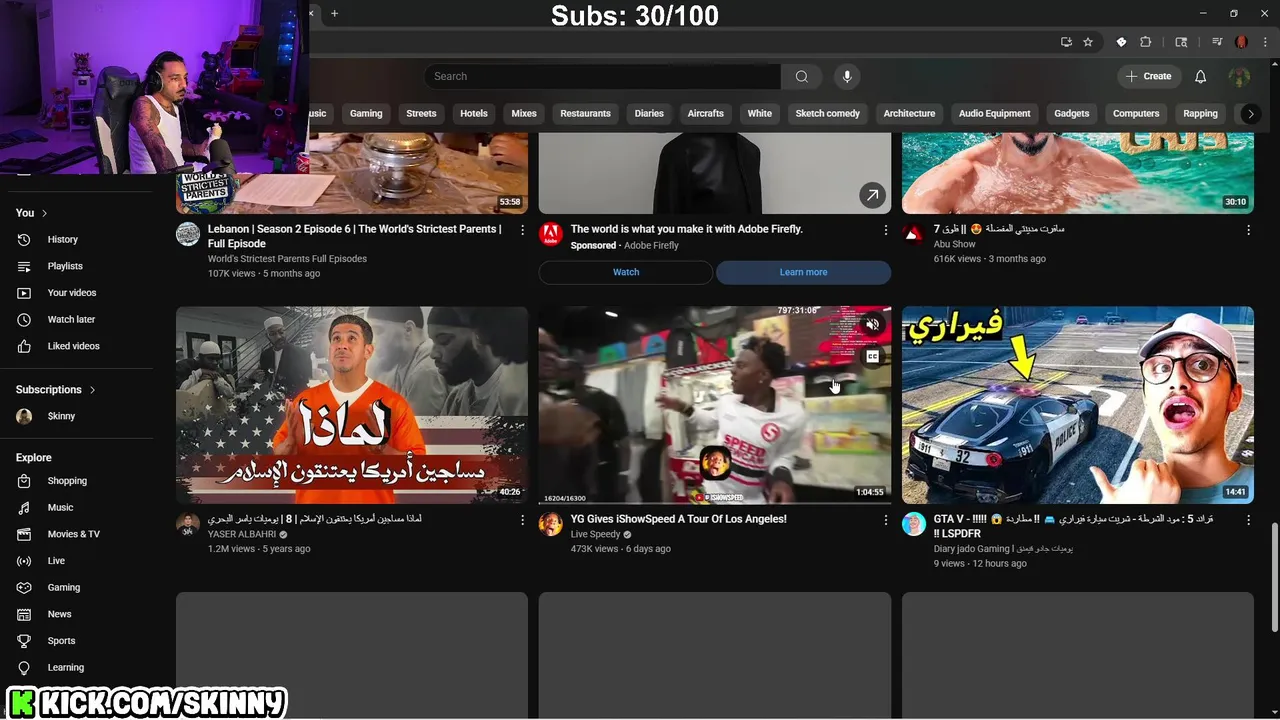Open World's Strictest Parents Full Episodes channel
Screen dimensions: 1280x720
point(287,259)
